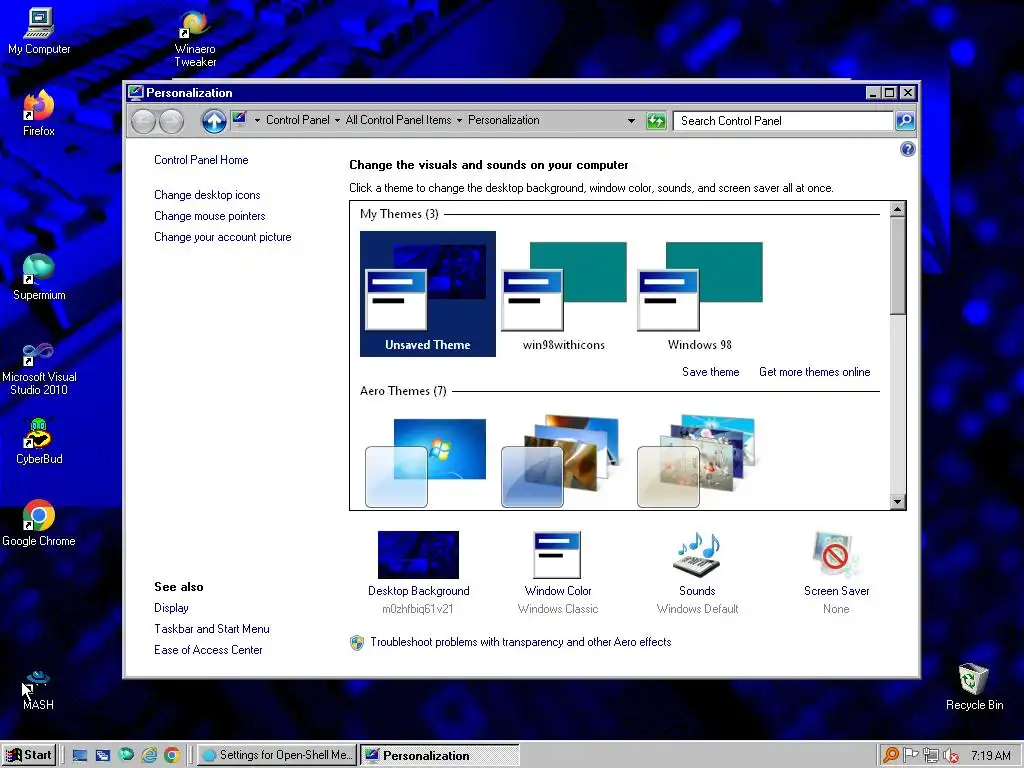The width and height of the screenshot is (1024, 768).
Task: Click the search magnifier button in Control Panel
Action: 905,121
